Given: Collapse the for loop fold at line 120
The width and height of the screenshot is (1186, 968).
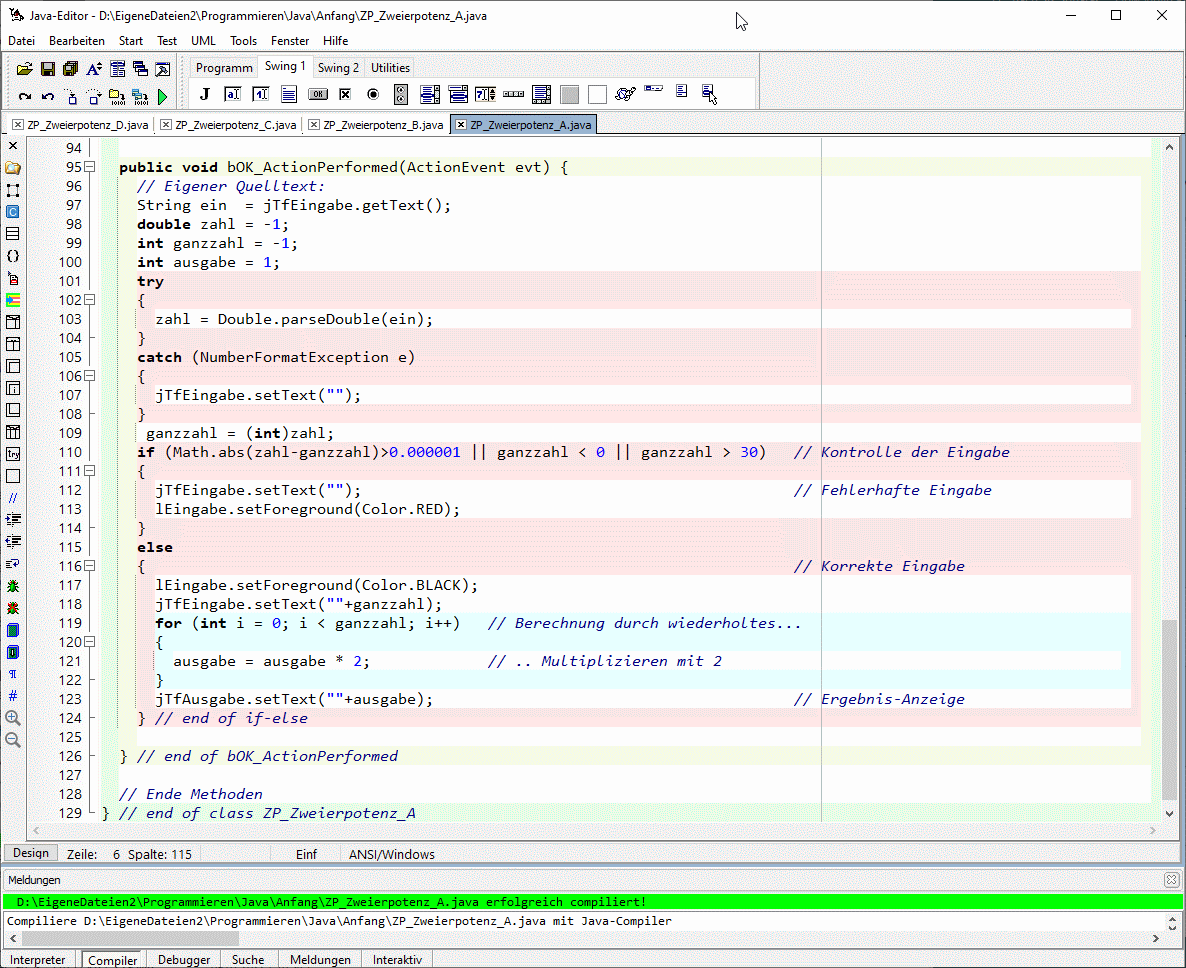Looking at the screenshot, I should (89, 642).
